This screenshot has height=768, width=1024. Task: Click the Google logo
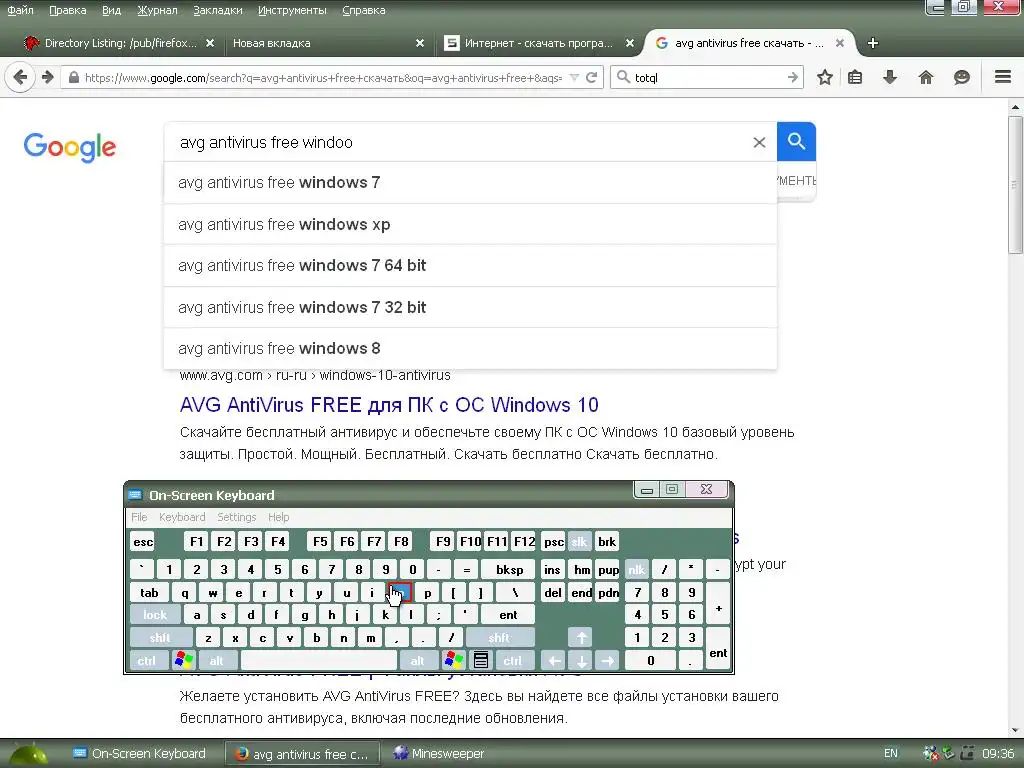(x=70, y=147)
